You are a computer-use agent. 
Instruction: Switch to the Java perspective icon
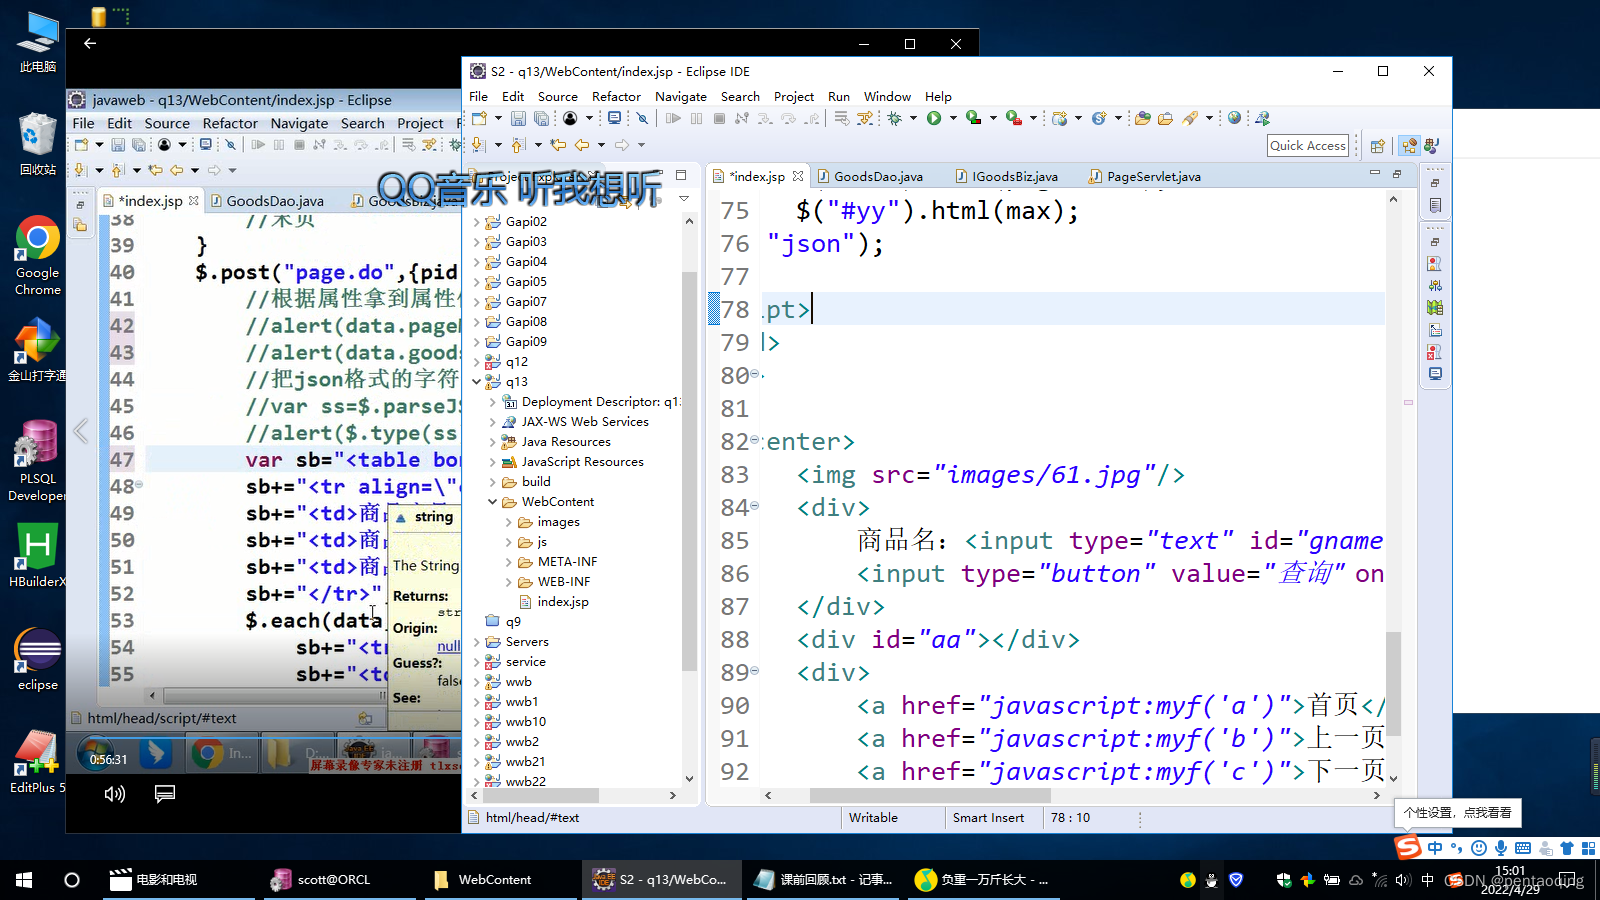click(1432, 146)
